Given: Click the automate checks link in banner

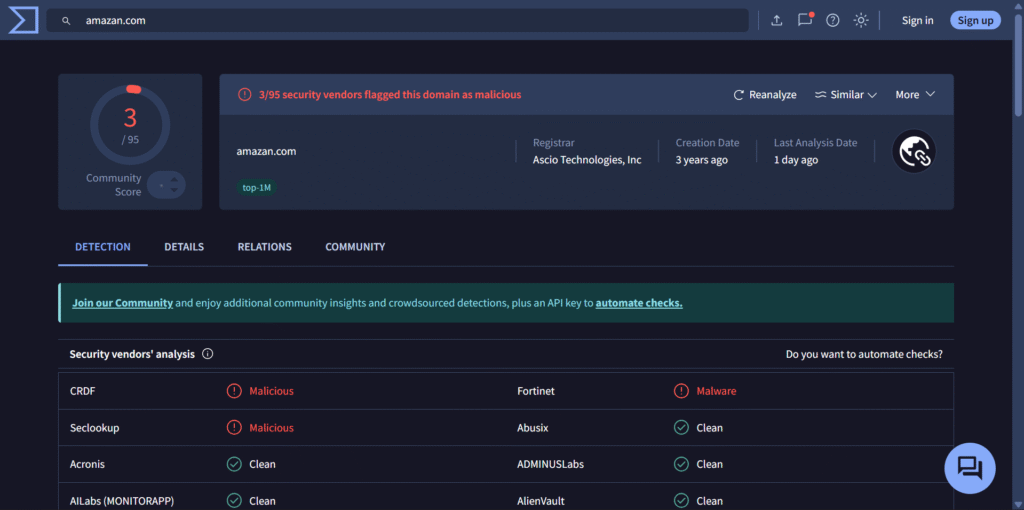Looking at the screenshot, I should pos(638,303).
